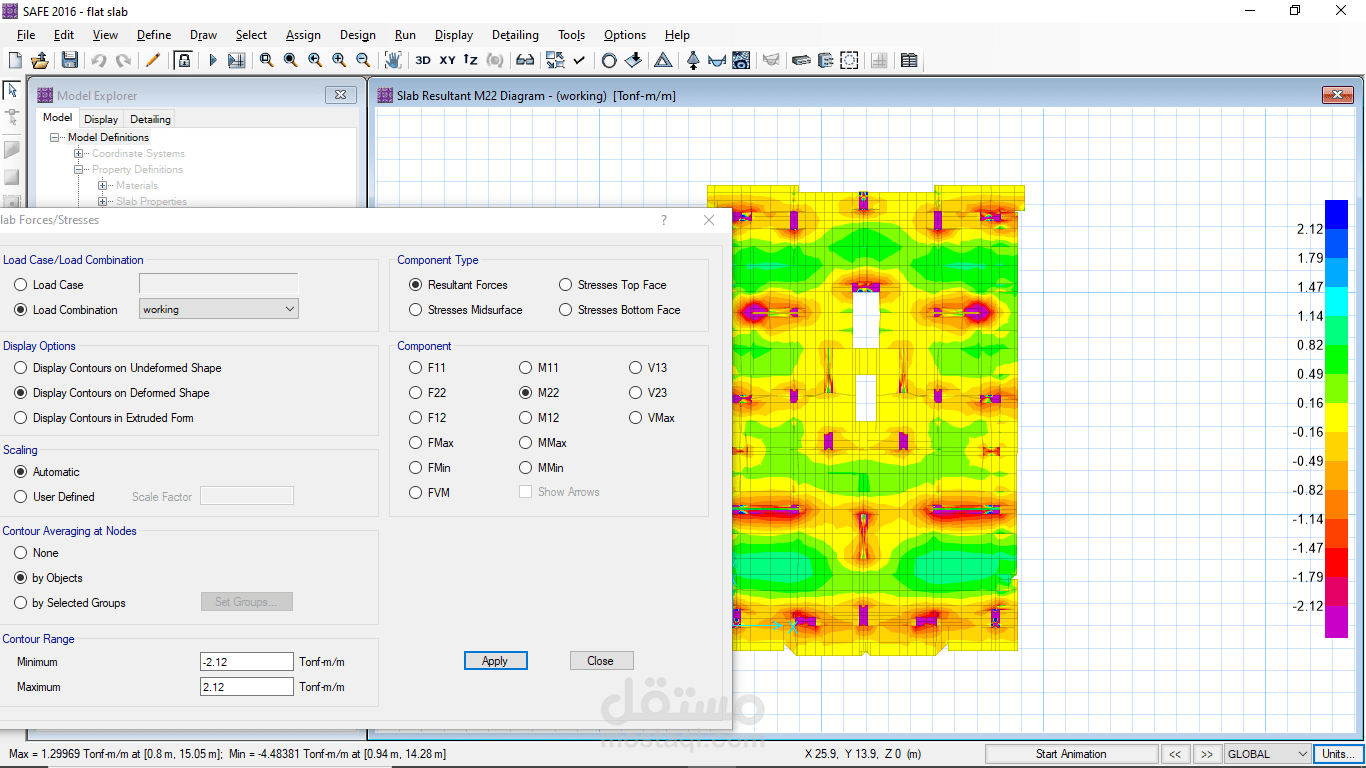Click the >> next step button
1366x768 pixels.
(1207, 754)
